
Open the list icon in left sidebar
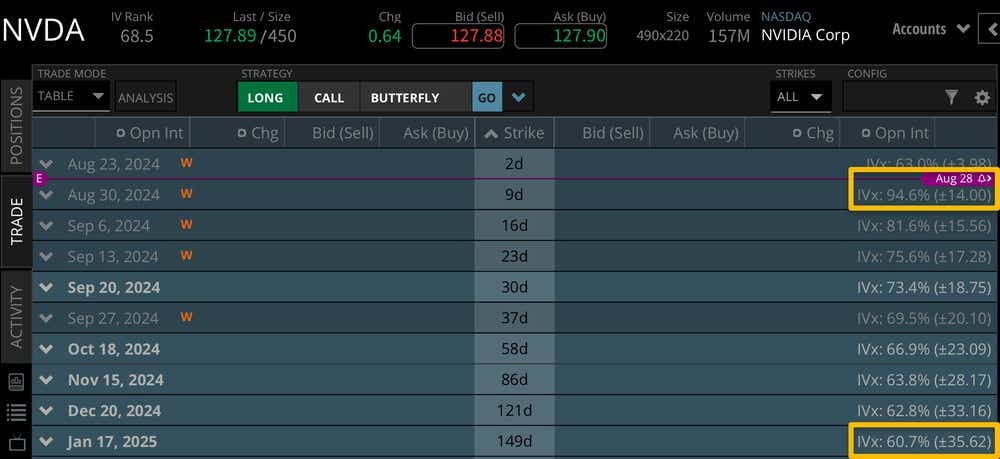click(16, 411)
